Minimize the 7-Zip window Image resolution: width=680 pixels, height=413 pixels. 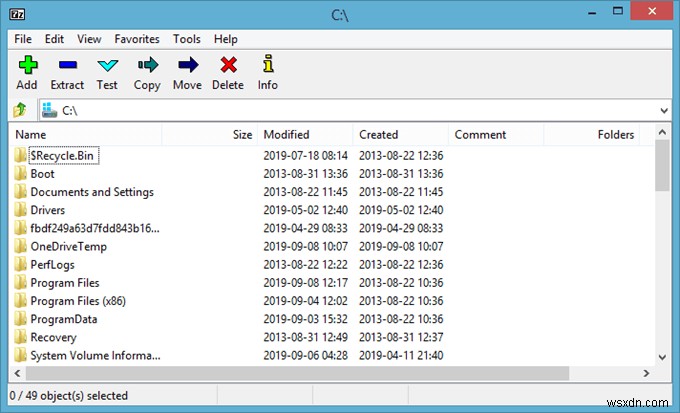tap(592, 11)
